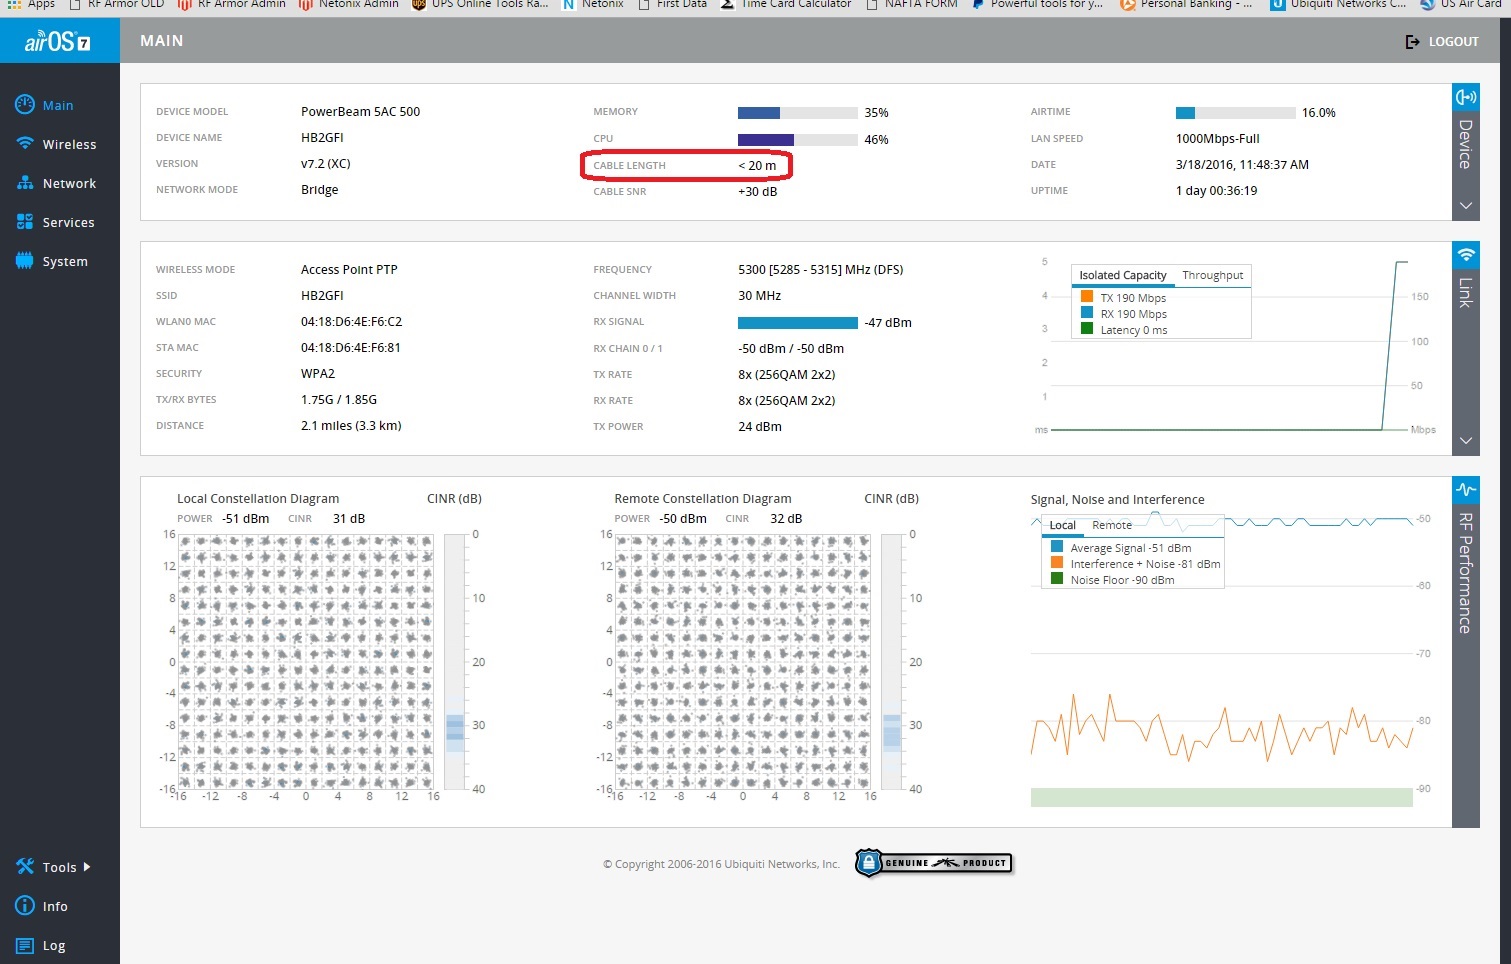Click the airOS logo
Screen dimensions: 1511x964
(x=58, y=42)
